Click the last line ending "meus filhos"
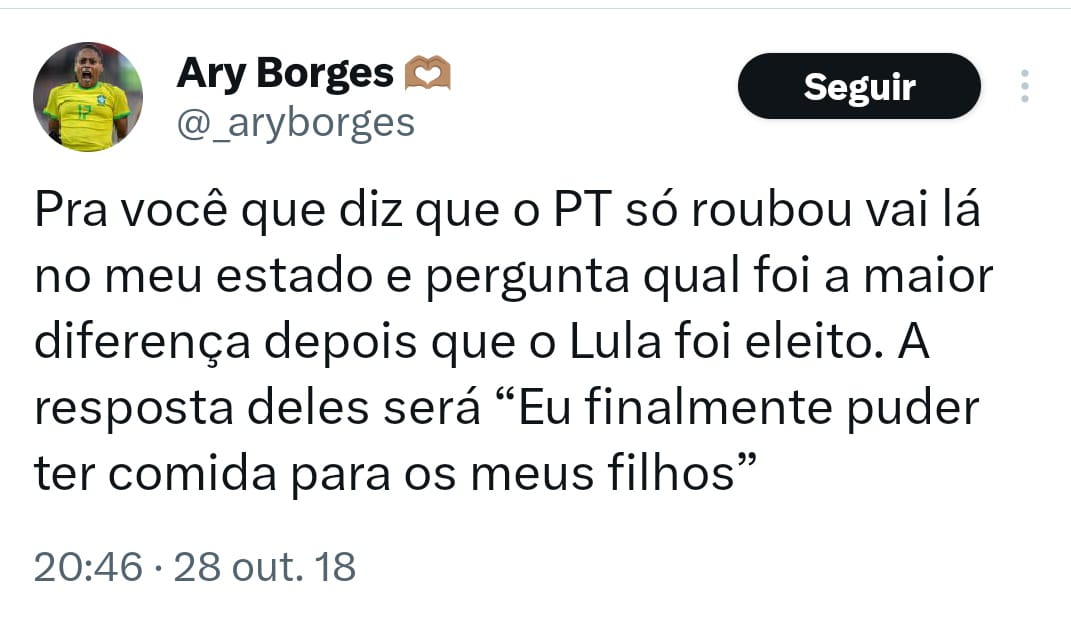Screen dimensions: 1071x624 [x=395, y=473]
